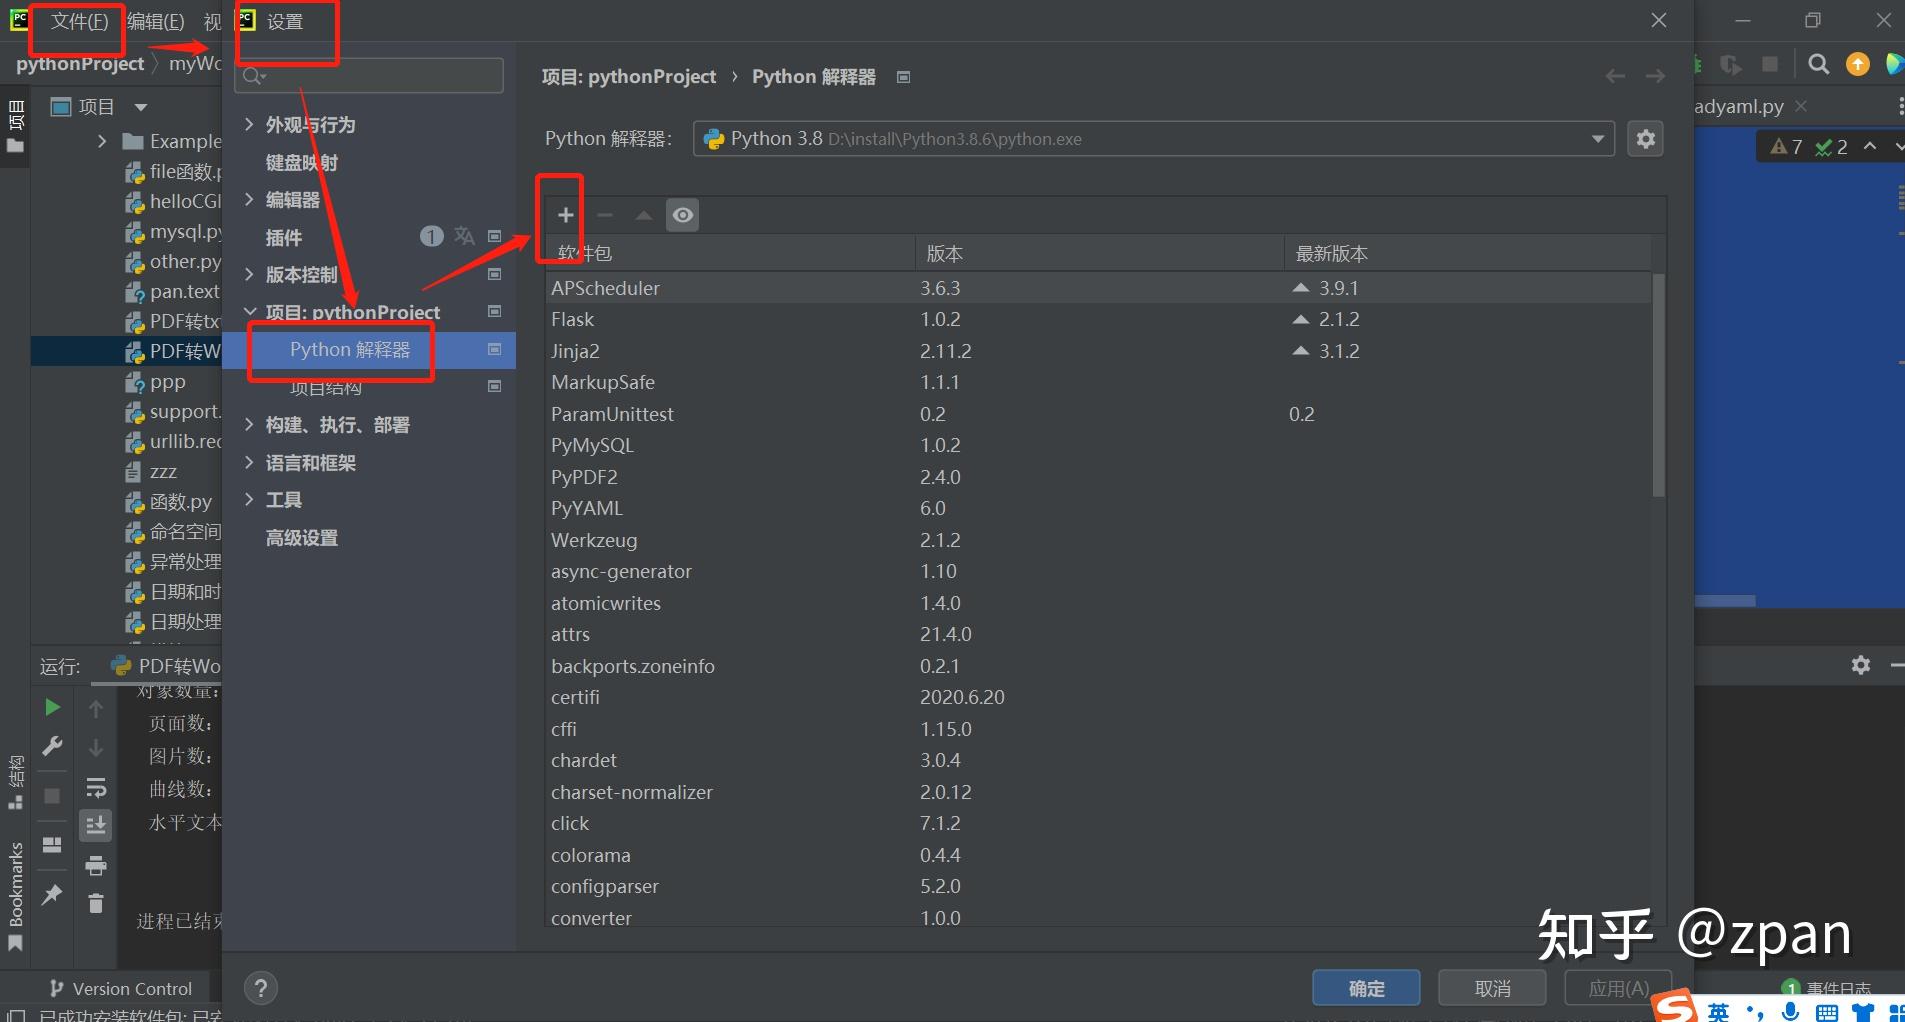The height and width of the screenshot is (1022, 1905).
Task: Select the Flask package row
Action: tap(1098, 319)
